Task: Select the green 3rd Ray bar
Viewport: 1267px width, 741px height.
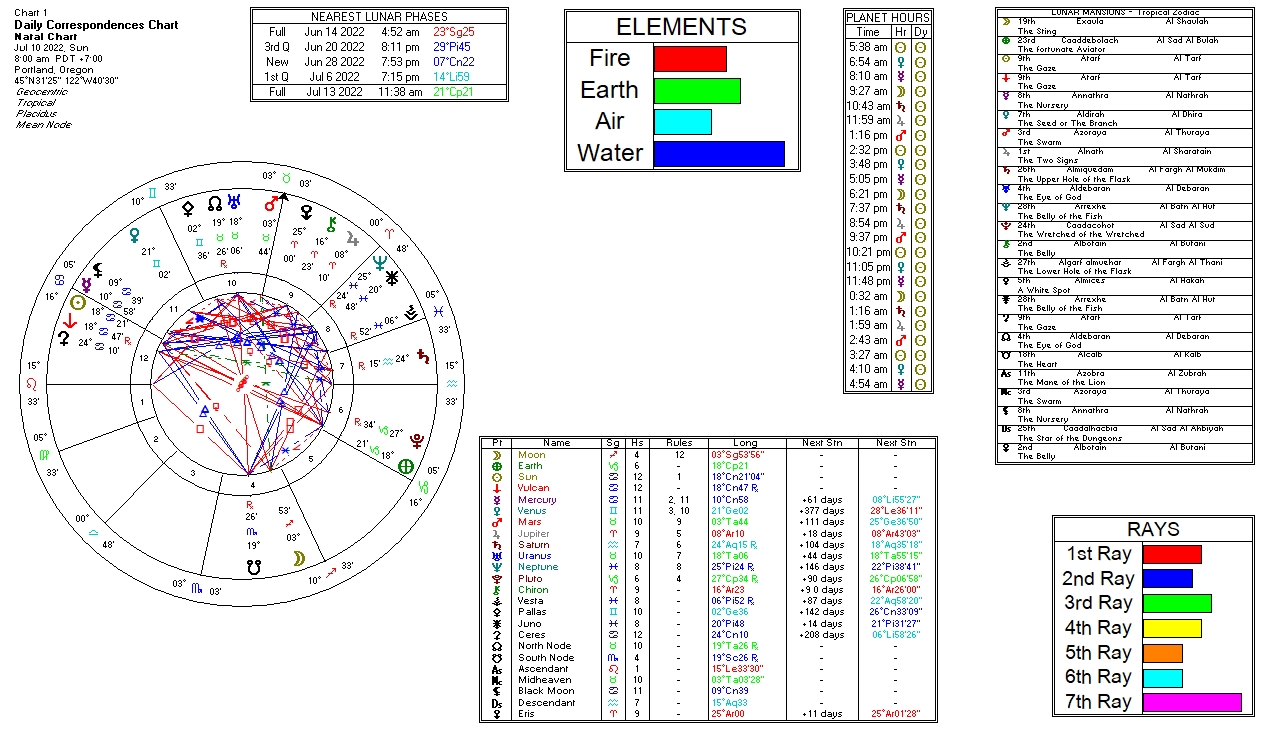Action: pyautogui.click(x=1177, y=603)
